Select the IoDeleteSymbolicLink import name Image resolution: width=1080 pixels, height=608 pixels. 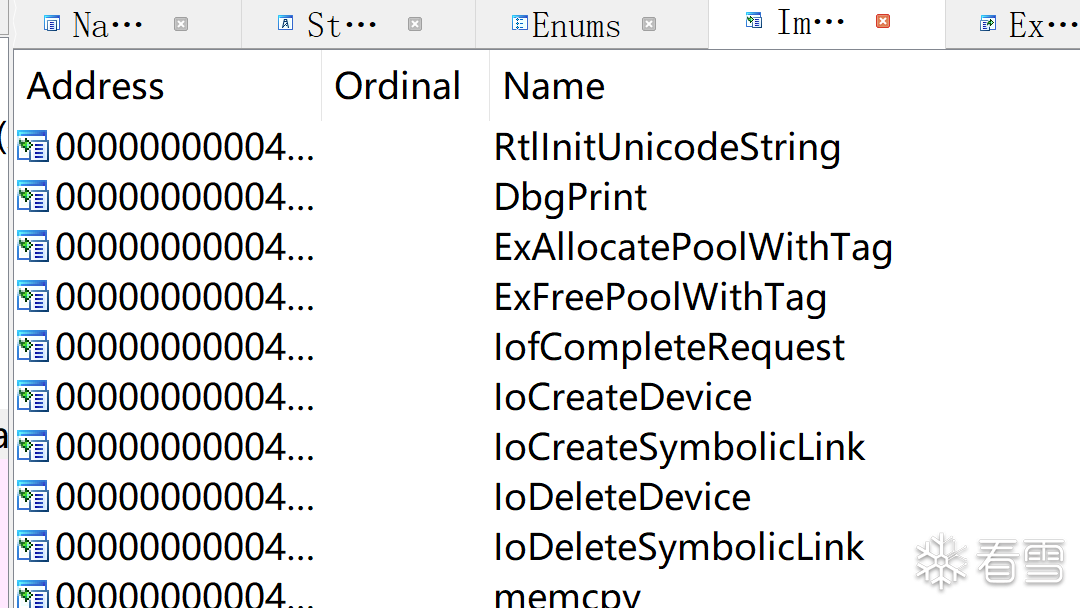coord(679,547)
